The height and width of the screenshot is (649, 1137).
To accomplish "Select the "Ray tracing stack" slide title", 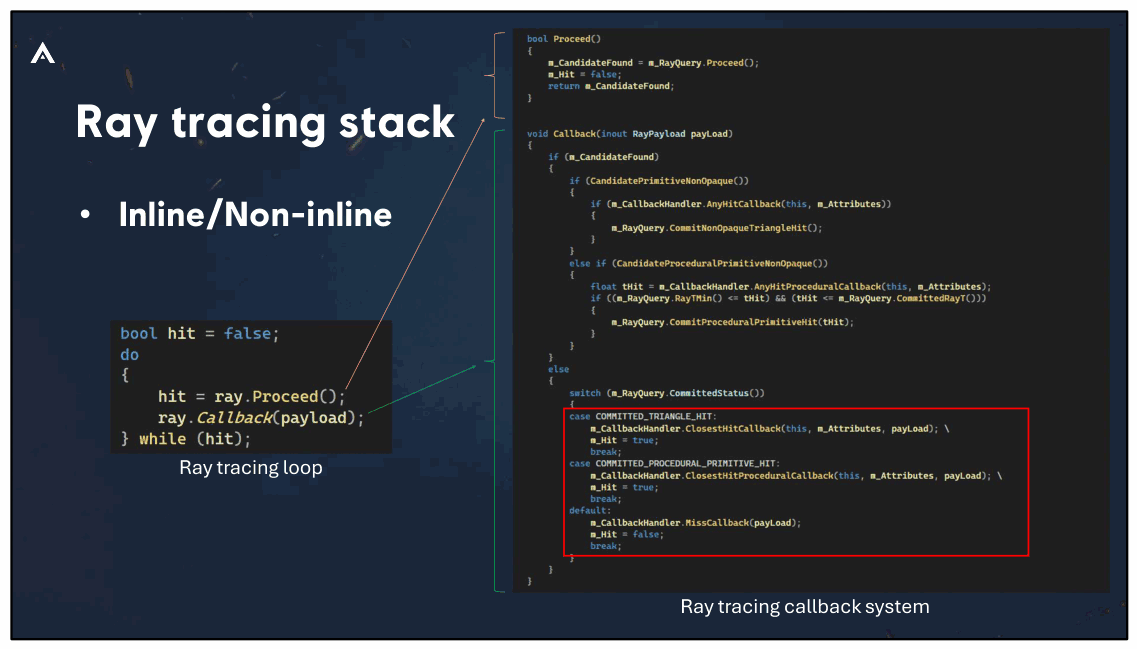I will point(265,122).
